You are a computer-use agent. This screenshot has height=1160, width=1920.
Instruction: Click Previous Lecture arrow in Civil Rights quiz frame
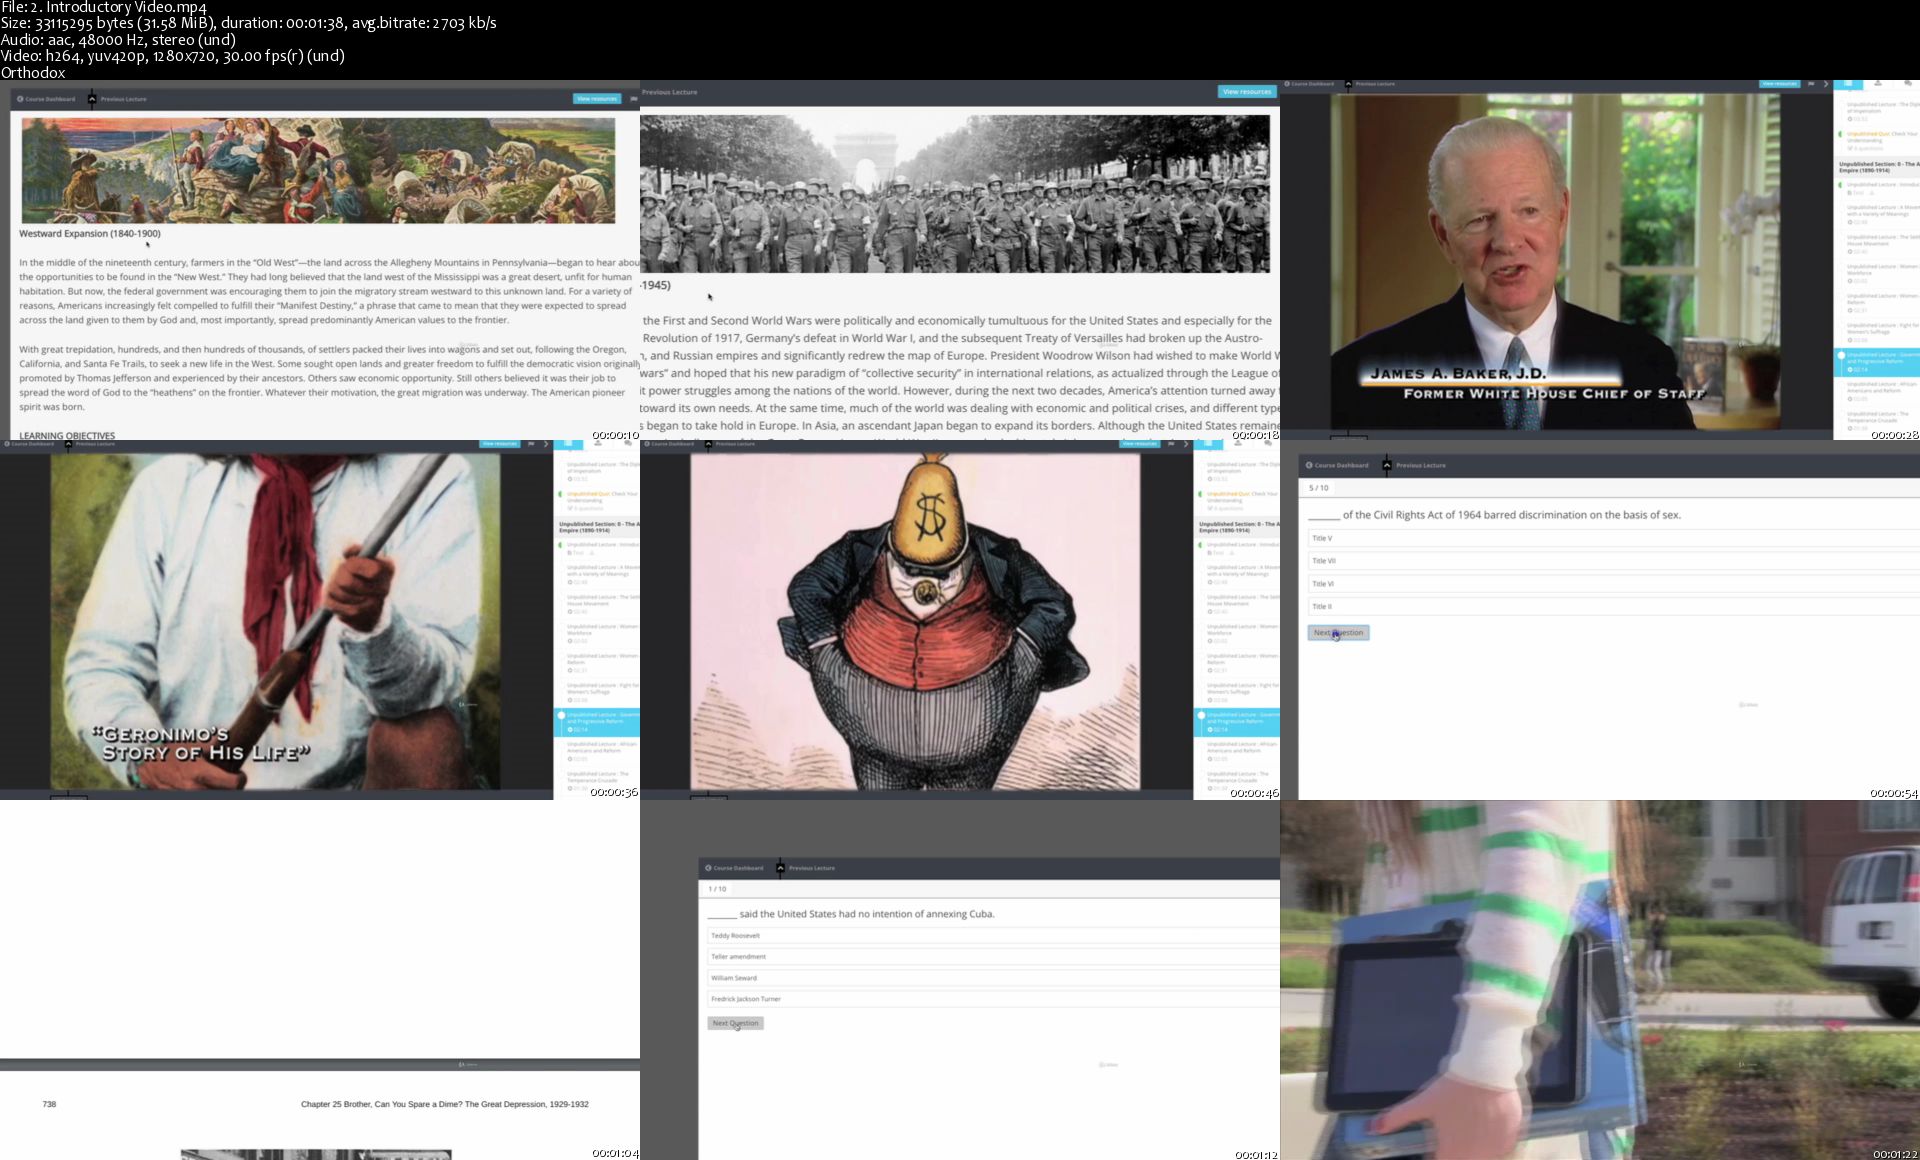[x=1386, y=465]
